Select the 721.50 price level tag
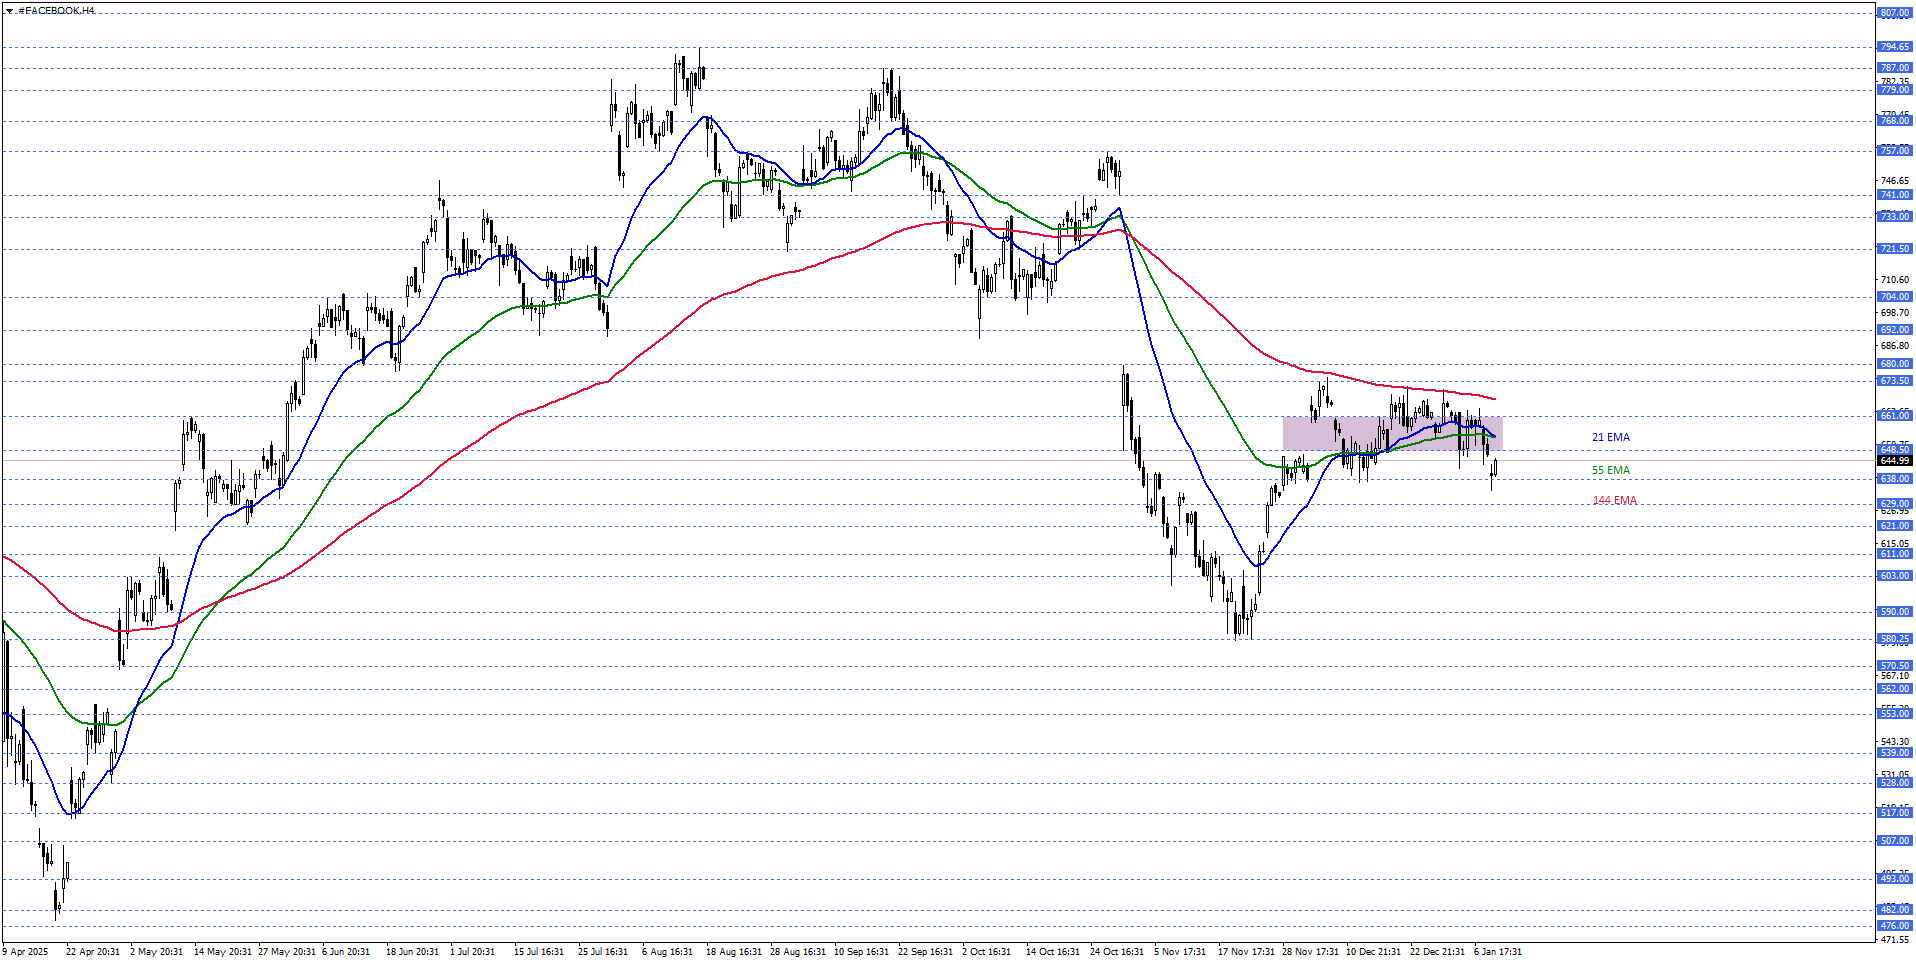This screenshot has height=963, width=1916. pyautogui.click(x=1894, y=248)
